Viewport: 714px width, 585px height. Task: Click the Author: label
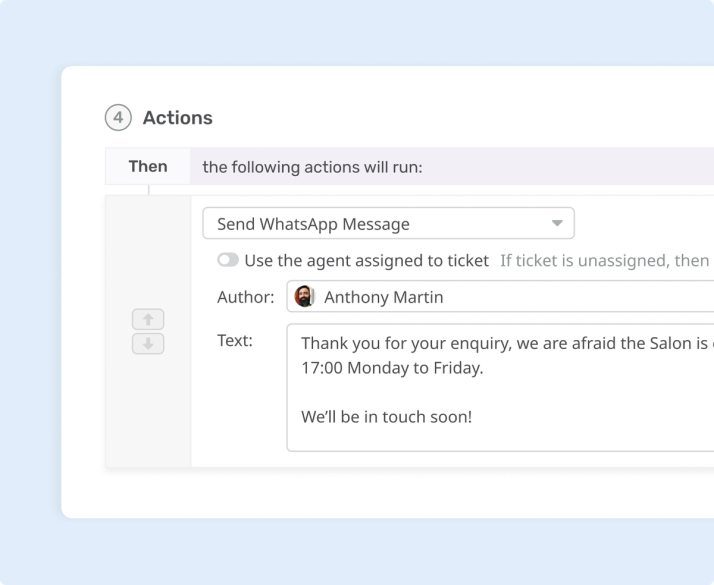coord(246,297)
